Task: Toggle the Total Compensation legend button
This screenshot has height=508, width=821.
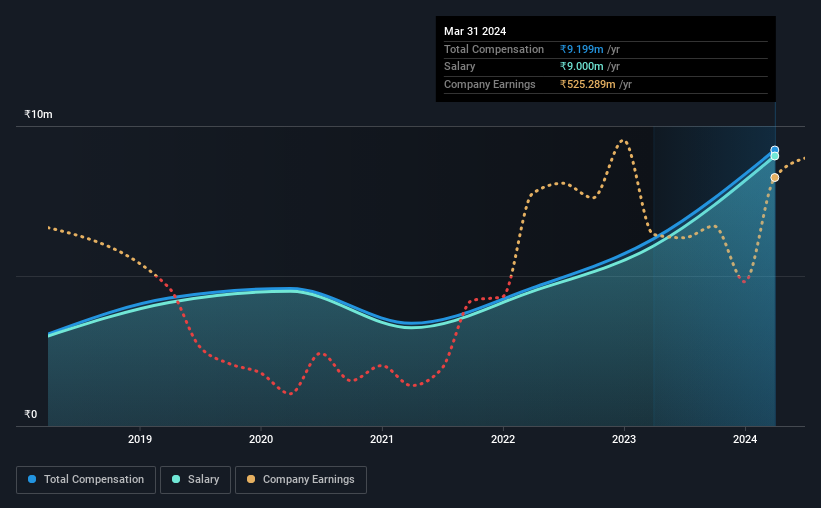Action: coord(86,480)
